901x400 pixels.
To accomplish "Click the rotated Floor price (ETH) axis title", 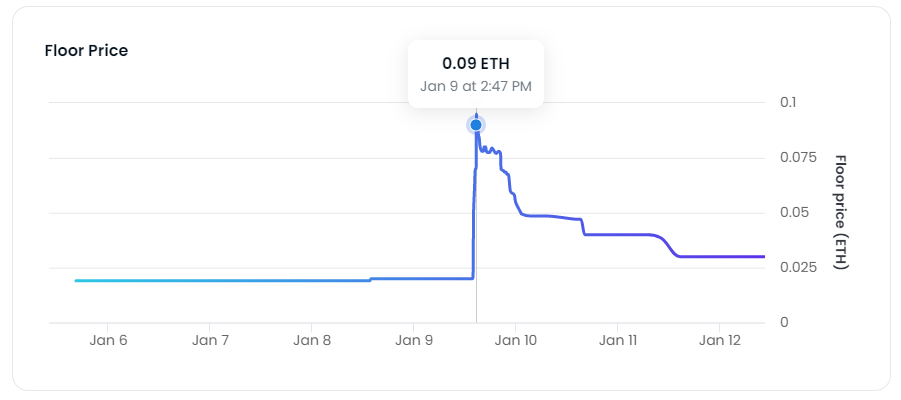I will pos(840,212).
